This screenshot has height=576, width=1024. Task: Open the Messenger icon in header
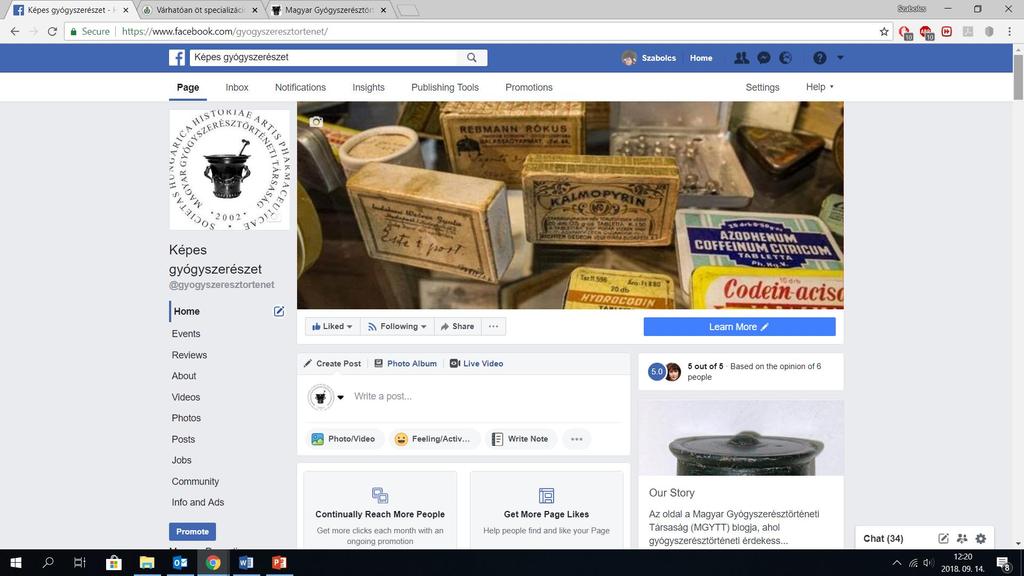tap(763, 57)
